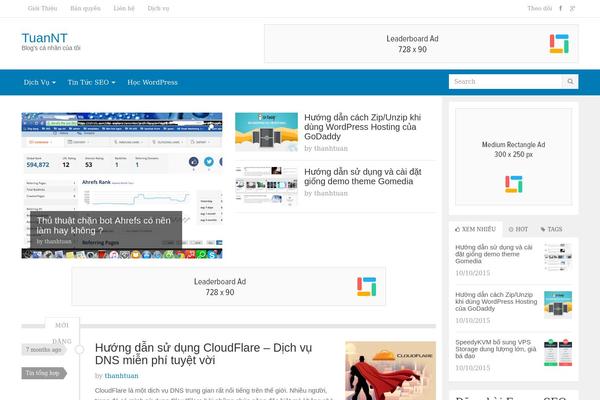Screen dimensions: 600x400
Task: Click sidebar SpeedyKVM post thumbnail
Action: (558, 352)
